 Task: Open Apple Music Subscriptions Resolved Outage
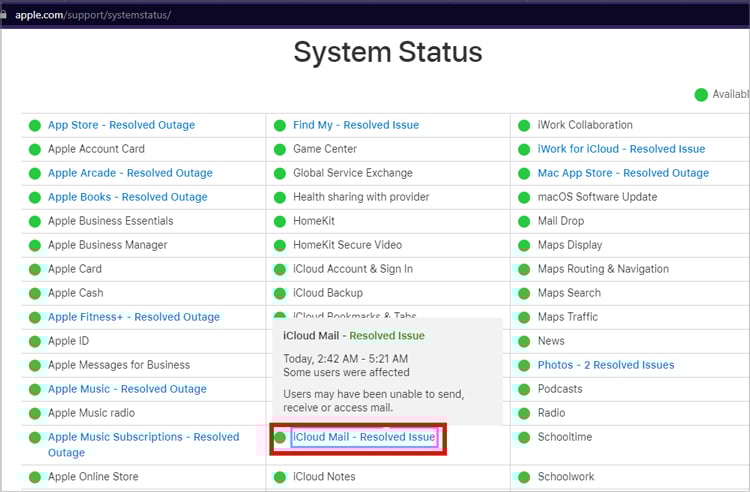pos(143,437)
